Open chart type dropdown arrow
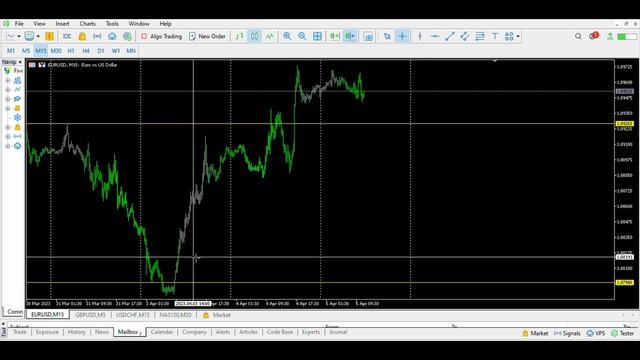The image size is (640, 360). [19, 36]
